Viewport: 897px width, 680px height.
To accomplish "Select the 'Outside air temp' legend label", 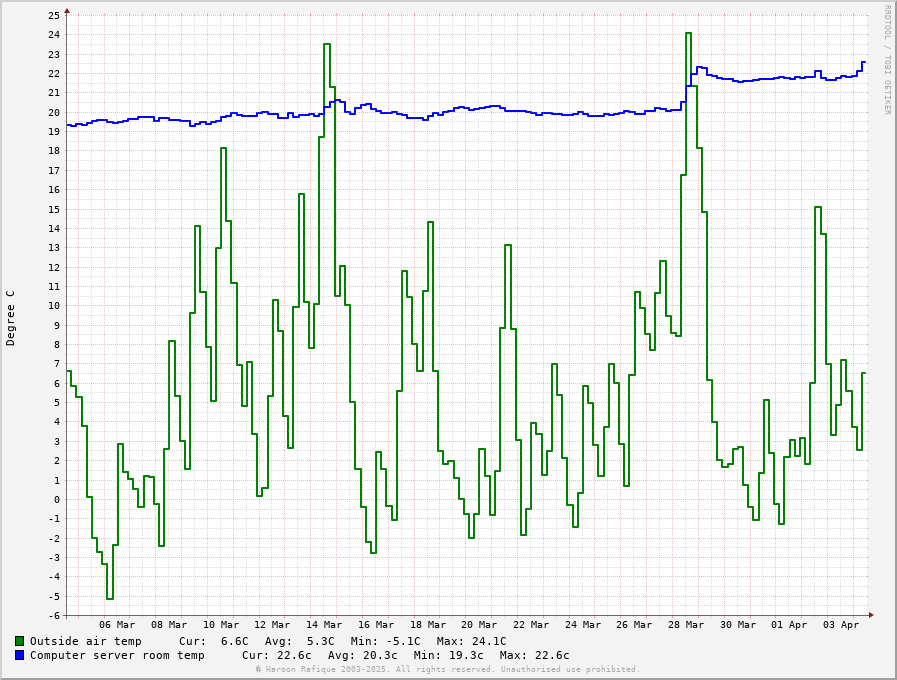I will (85, 641).
